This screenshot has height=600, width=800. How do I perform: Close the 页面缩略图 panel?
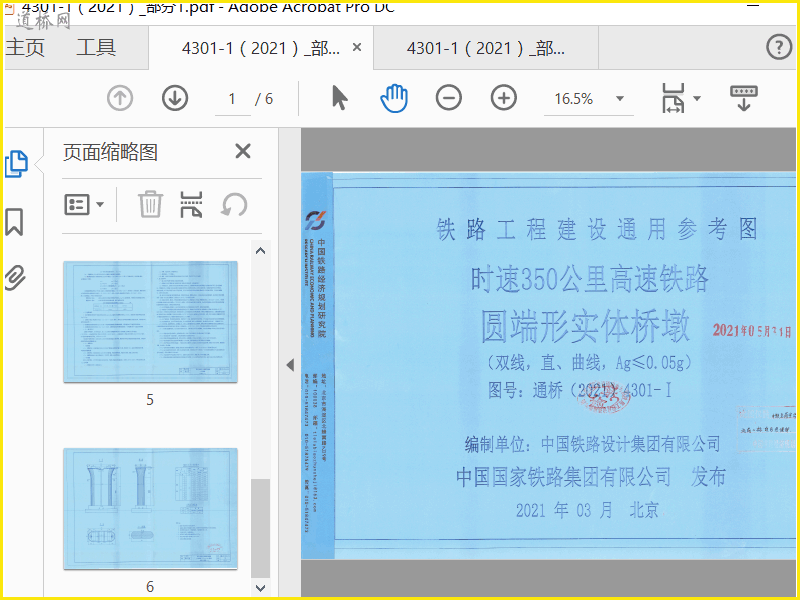tap(242, 151)
